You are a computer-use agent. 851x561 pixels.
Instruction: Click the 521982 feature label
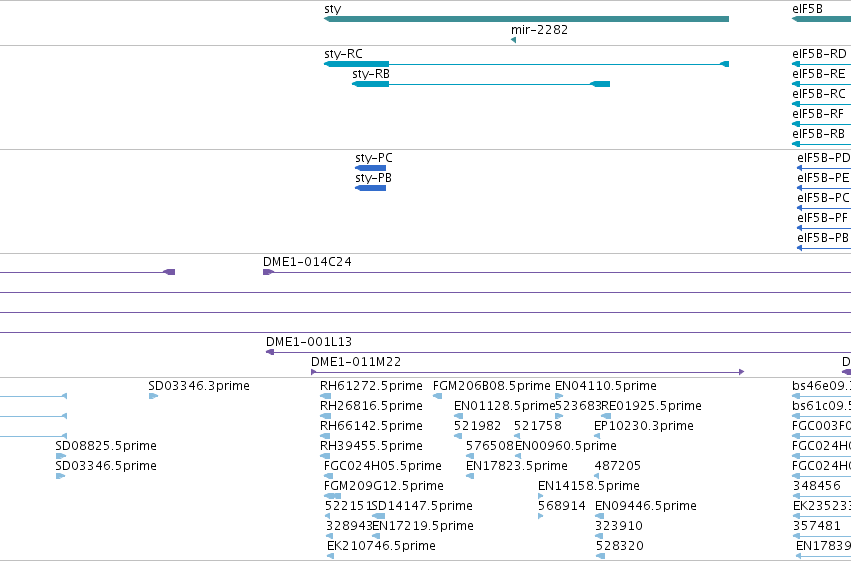[477, 426]
